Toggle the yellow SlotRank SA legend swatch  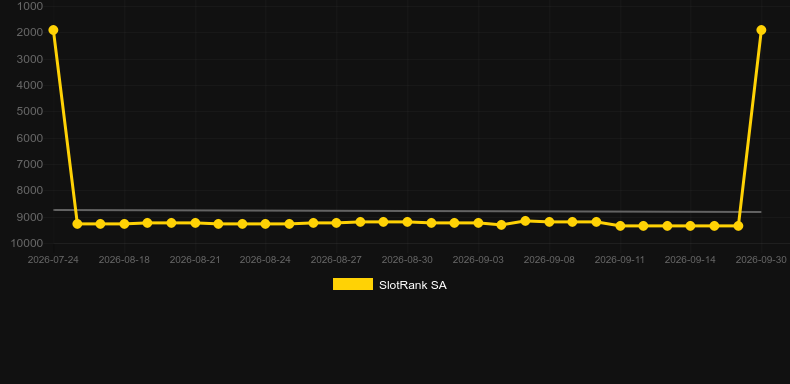click(x=353, y=284)
